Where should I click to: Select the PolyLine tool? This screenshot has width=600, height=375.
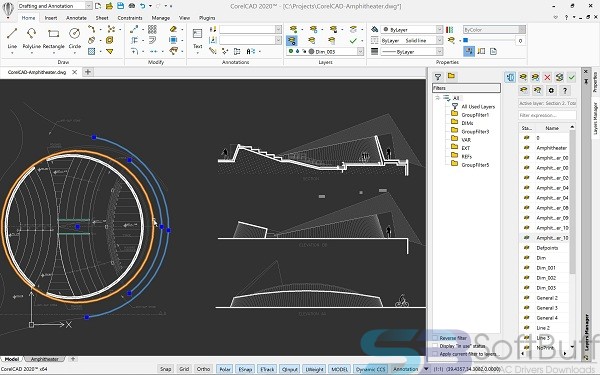point(31,38)
